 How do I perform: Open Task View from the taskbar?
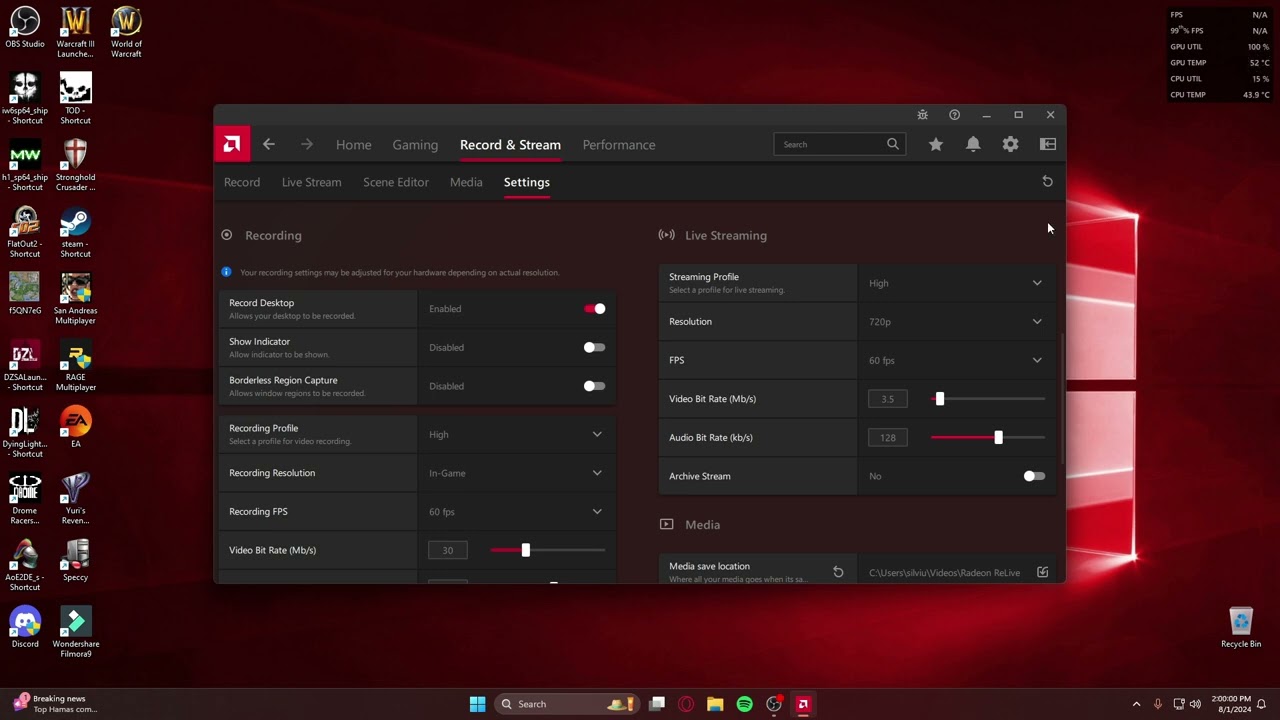[x=657, y=704]
